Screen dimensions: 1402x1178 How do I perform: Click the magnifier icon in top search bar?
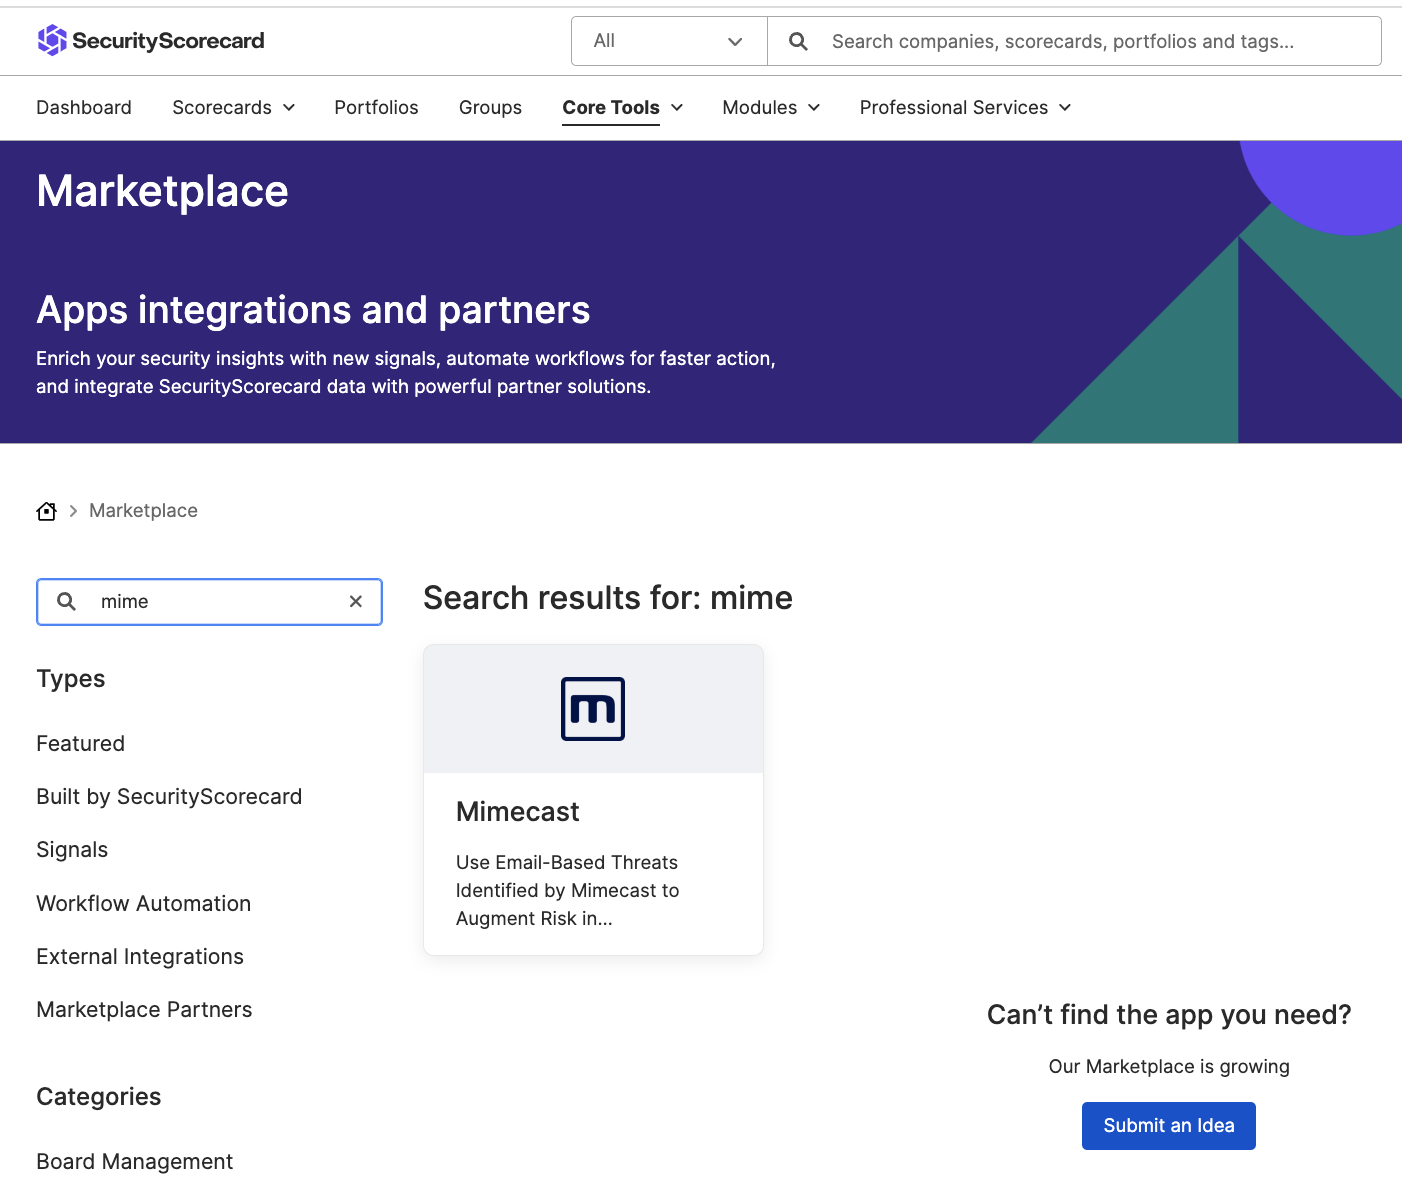797,41
